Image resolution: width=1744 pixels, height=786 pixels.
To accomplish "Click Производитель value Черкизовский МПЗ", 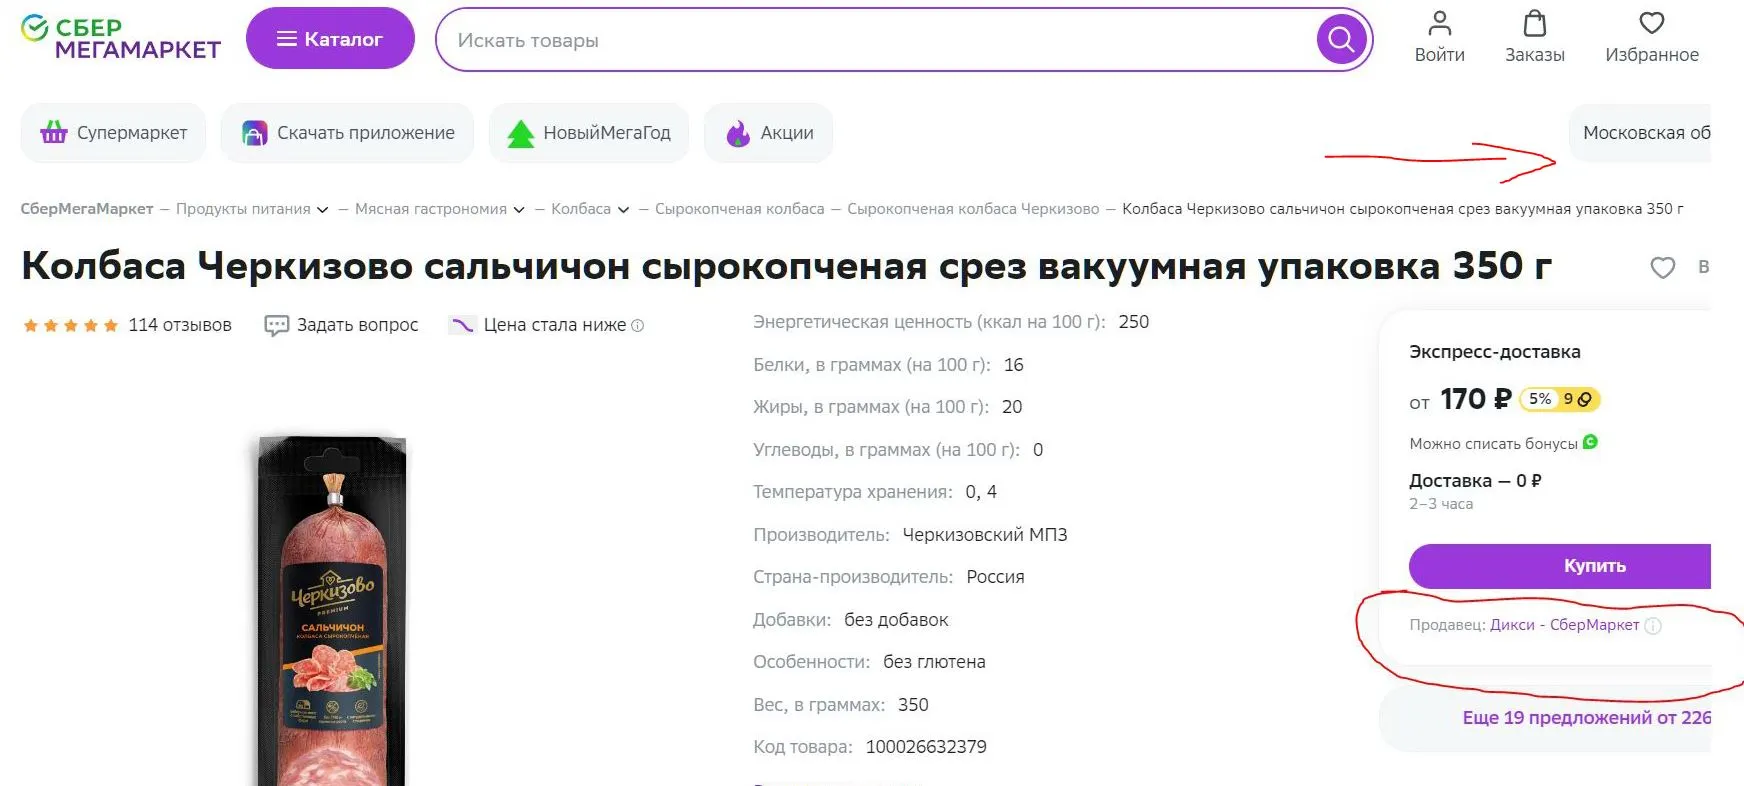I will point(985,535).
